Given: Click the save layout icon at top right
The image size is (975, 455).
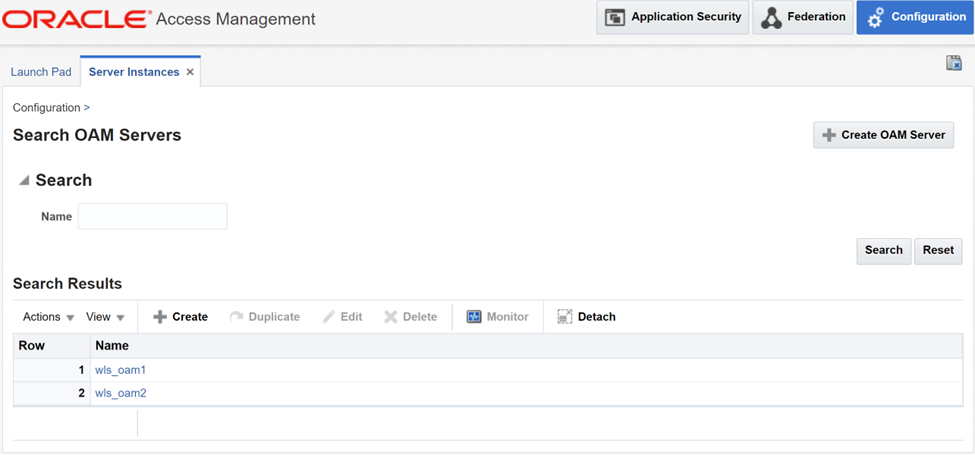Looking at the screenshot, I should (x=953, y=63).
